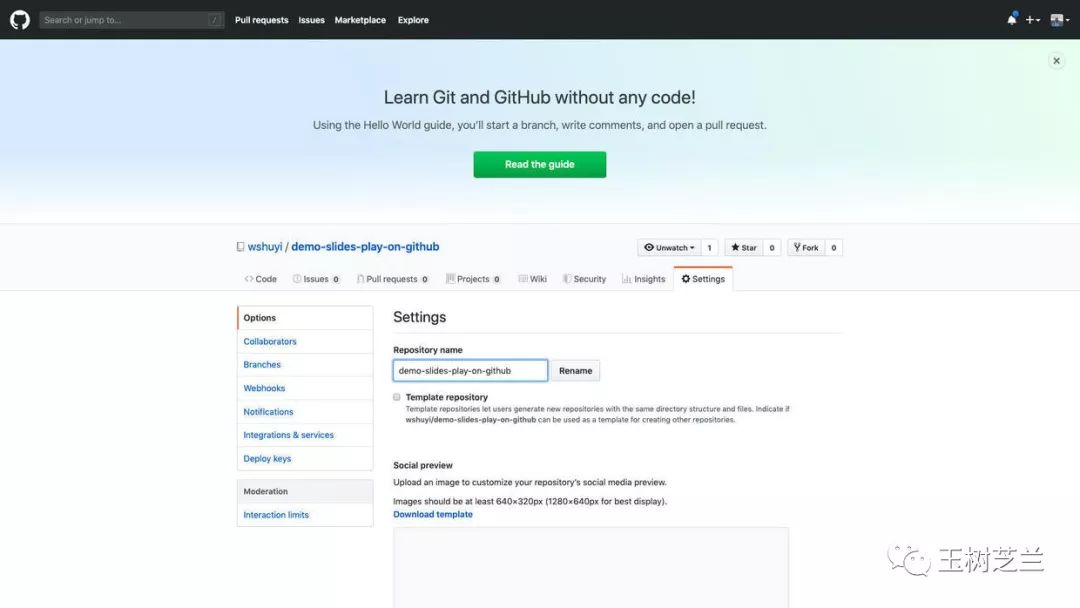Screen dimensions: 1080x608
Task: Open the plus create-new dropdown
Action: click(x=1032, y=20)
